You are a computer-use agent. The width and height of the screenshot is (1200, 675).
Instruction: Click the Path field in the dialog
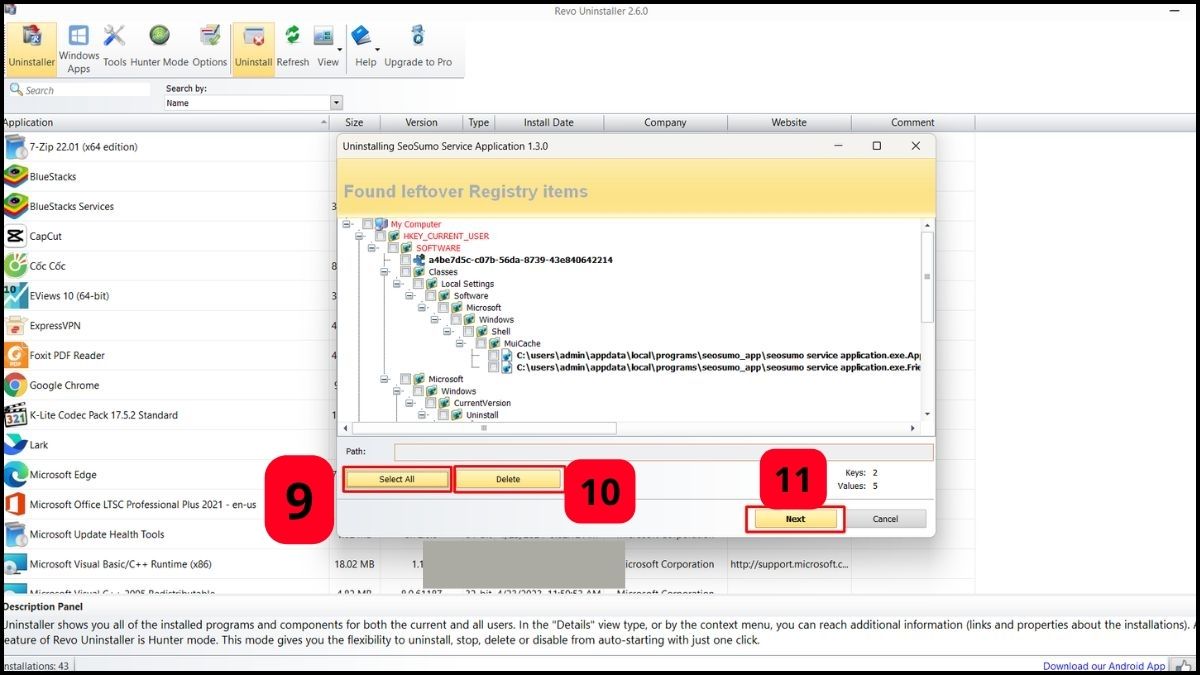point(663,452)
